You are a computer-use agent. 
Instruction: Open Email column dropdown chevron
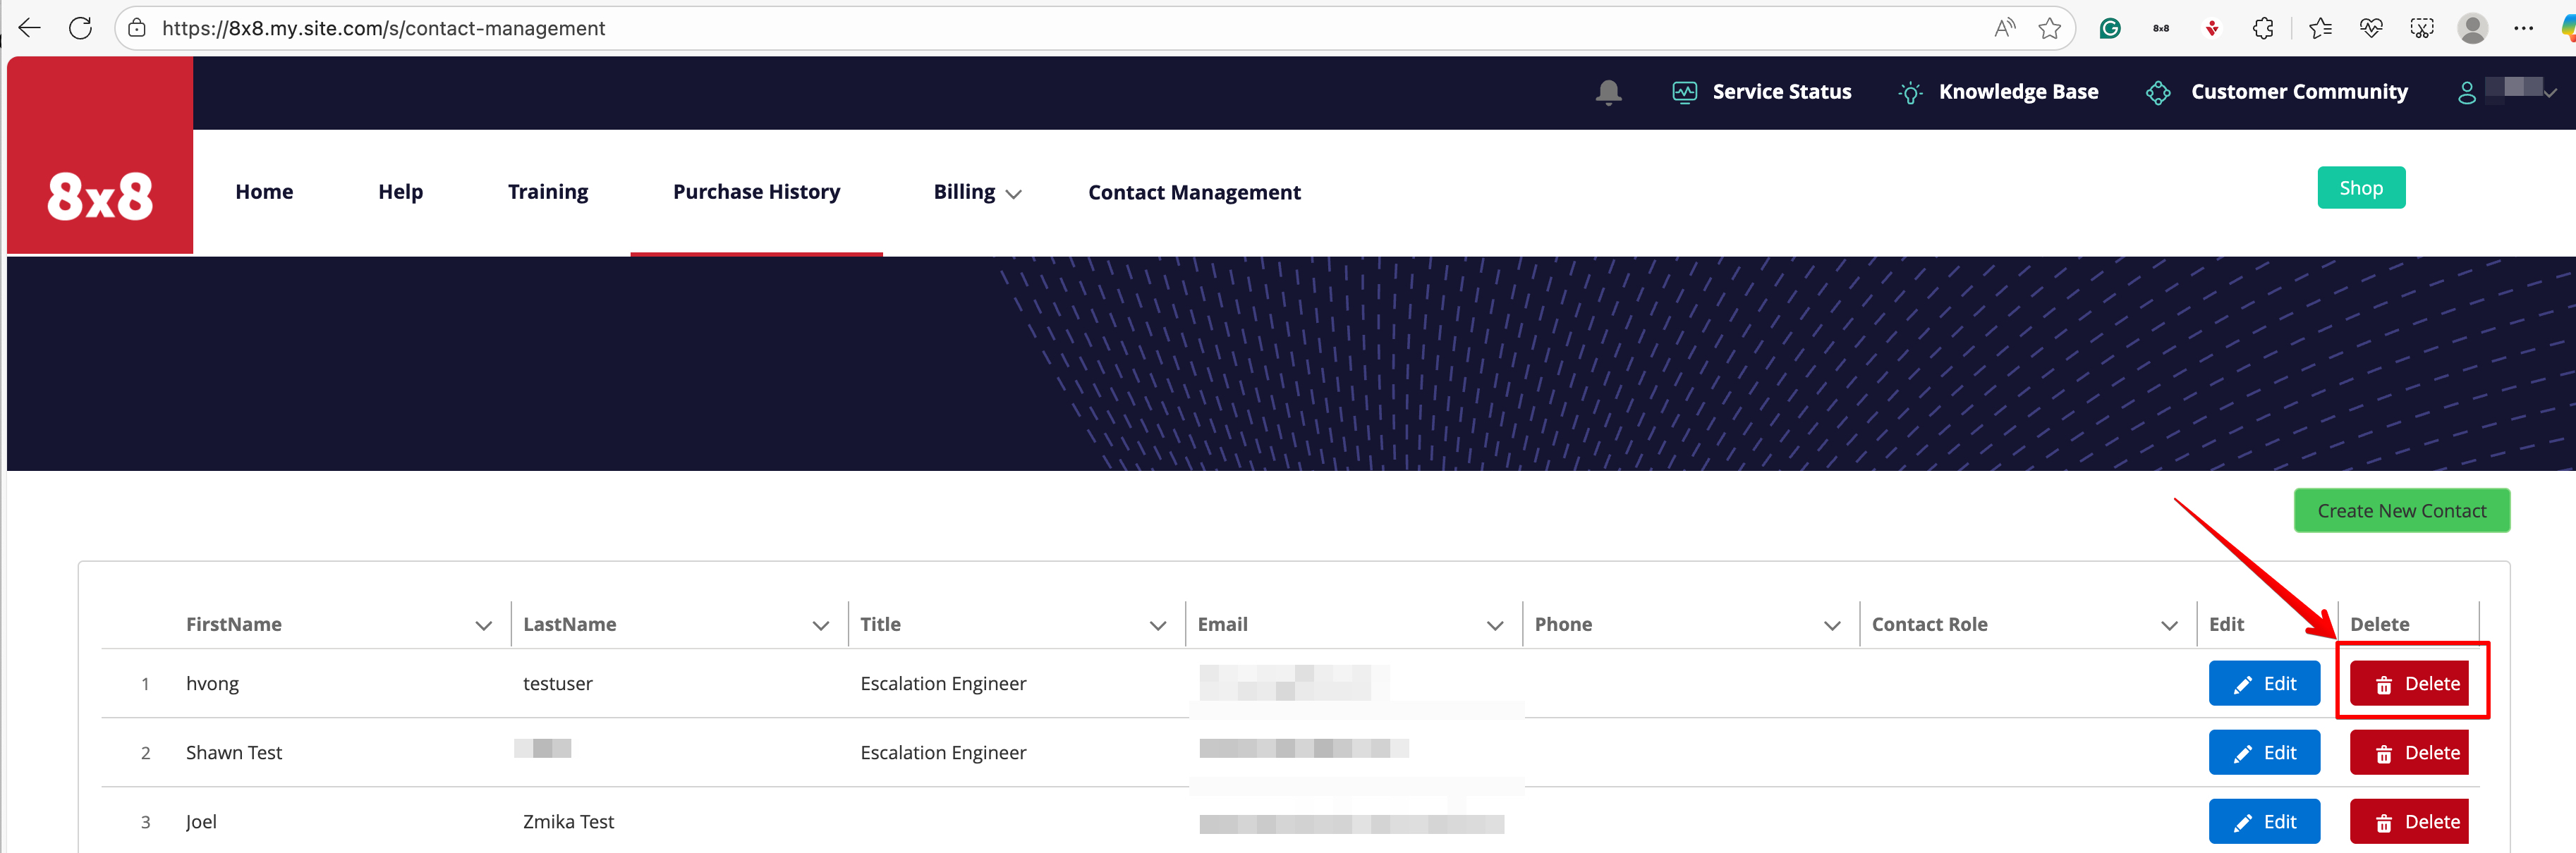[1494, 625]
